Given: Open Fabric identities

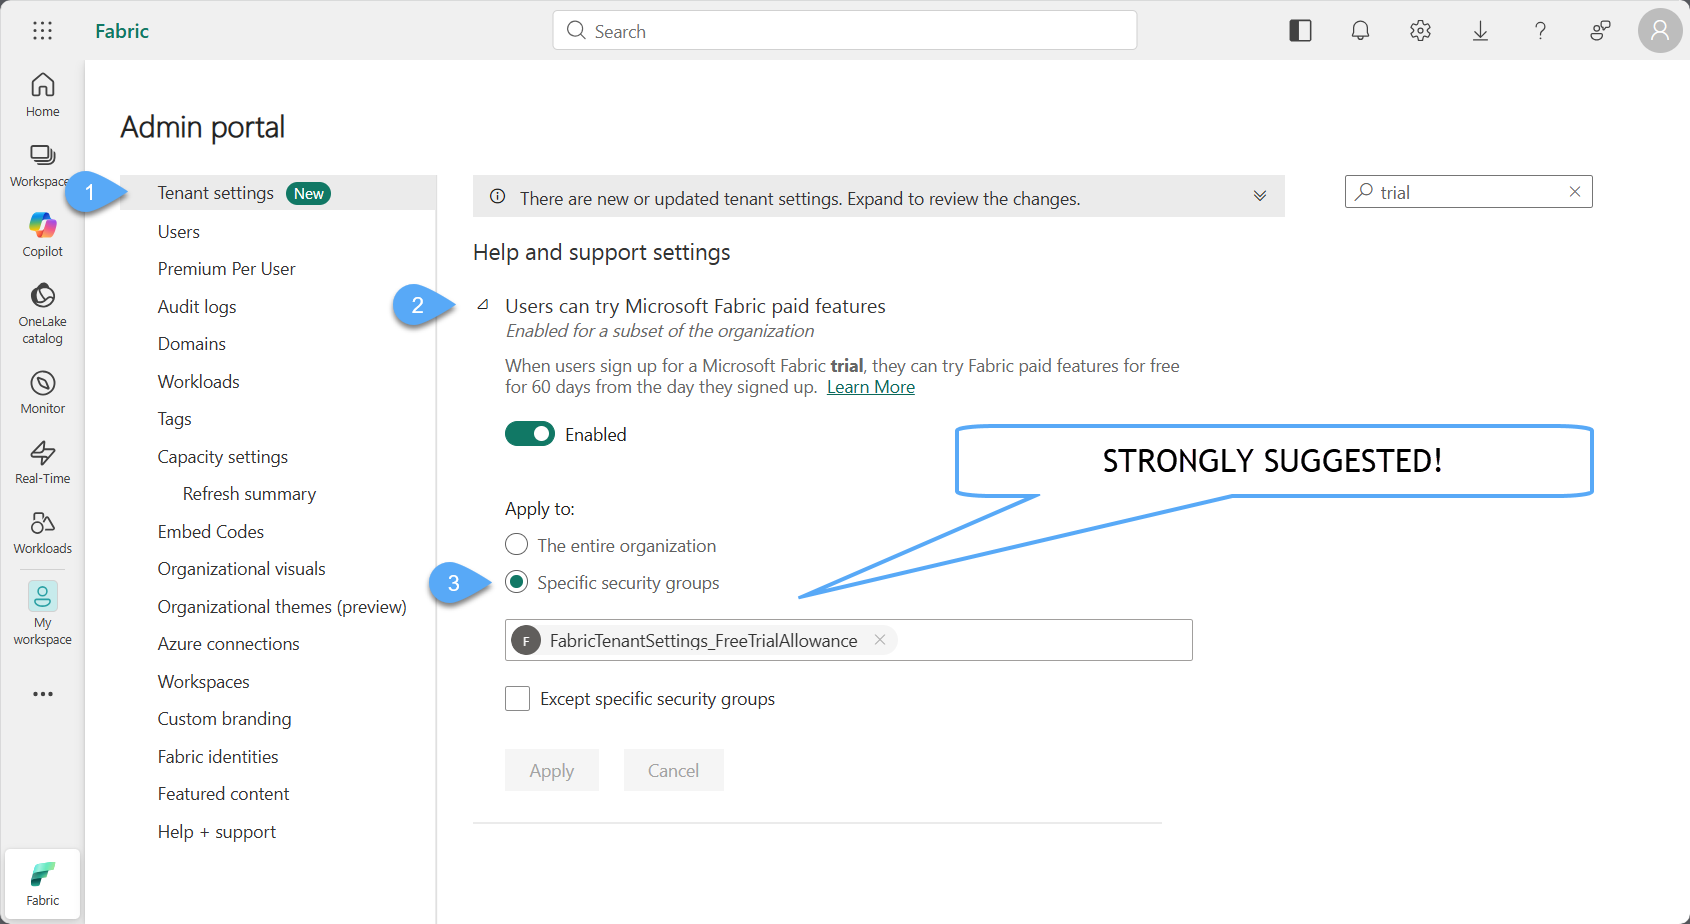Looking at the screenshot, I should tap(217, 757).
